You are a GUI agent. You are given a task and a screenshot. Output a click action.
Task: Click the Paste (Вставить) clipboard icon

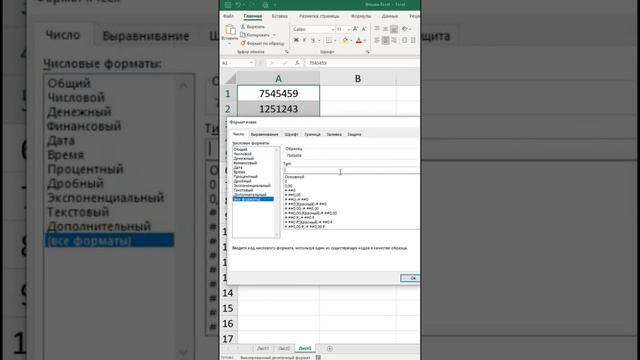click(x=231, y=30)
